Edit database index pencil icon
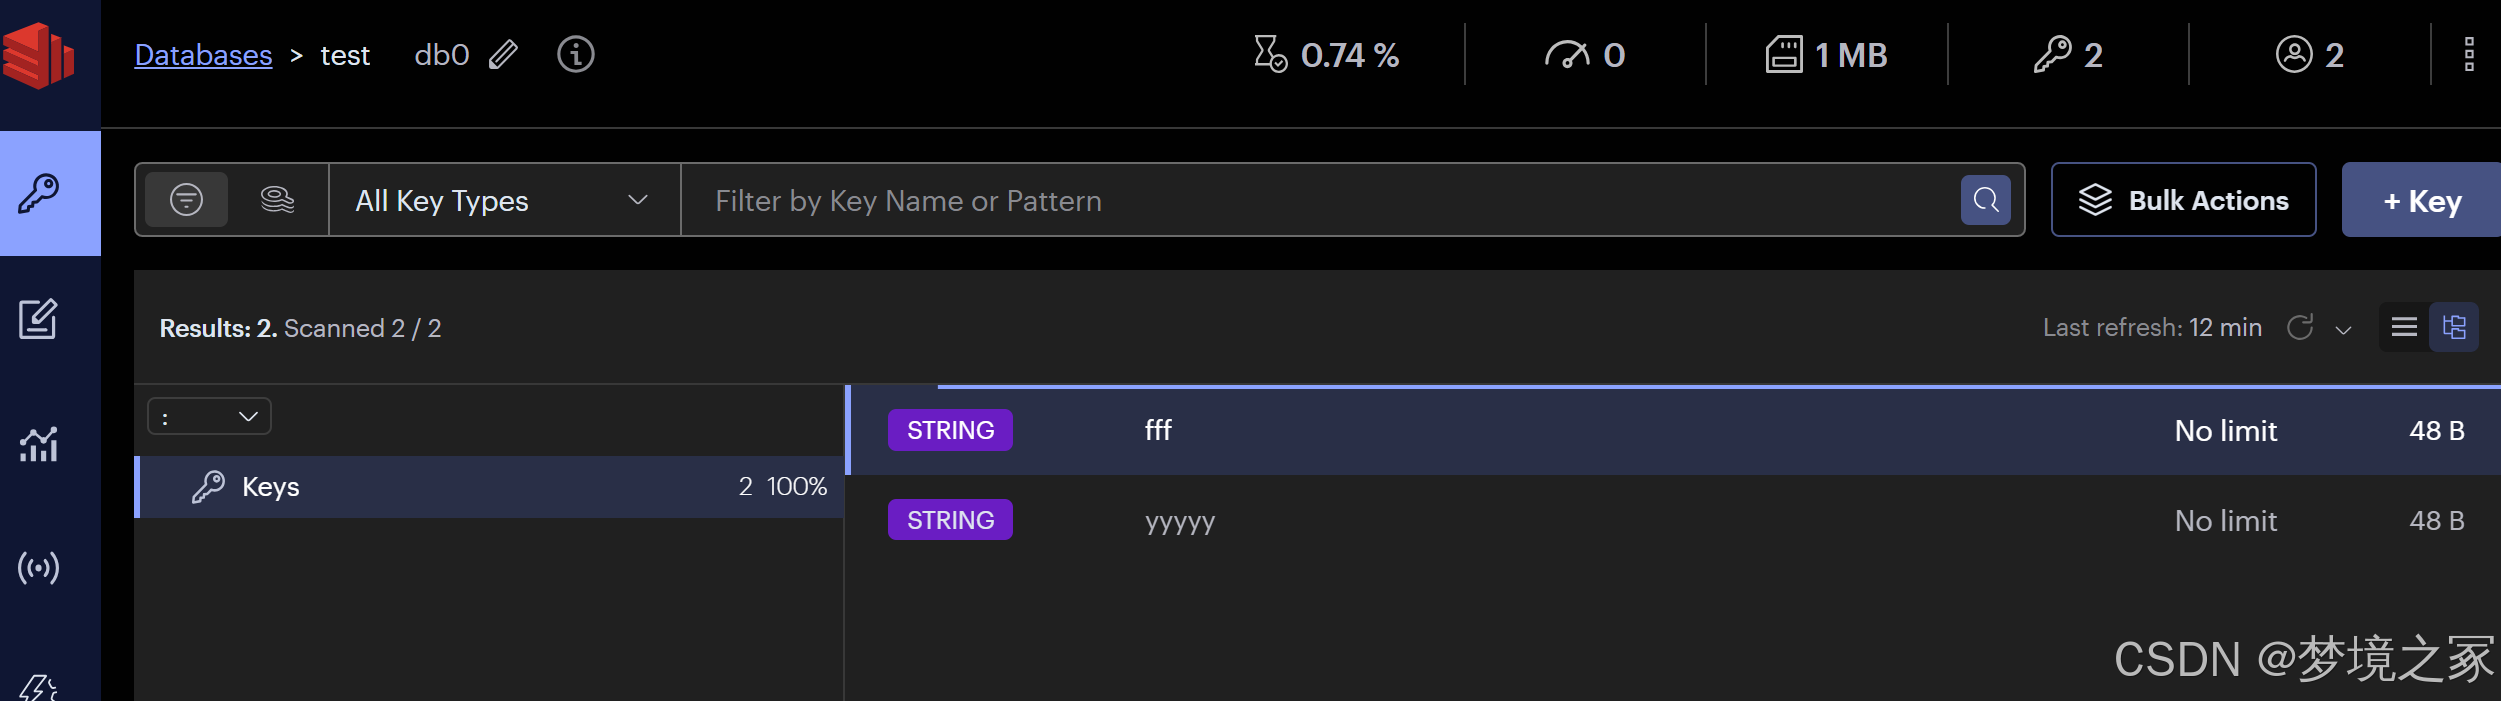The height and width of the screenshot is (701, 2501). pyautogui.click(x=504, y=55)
